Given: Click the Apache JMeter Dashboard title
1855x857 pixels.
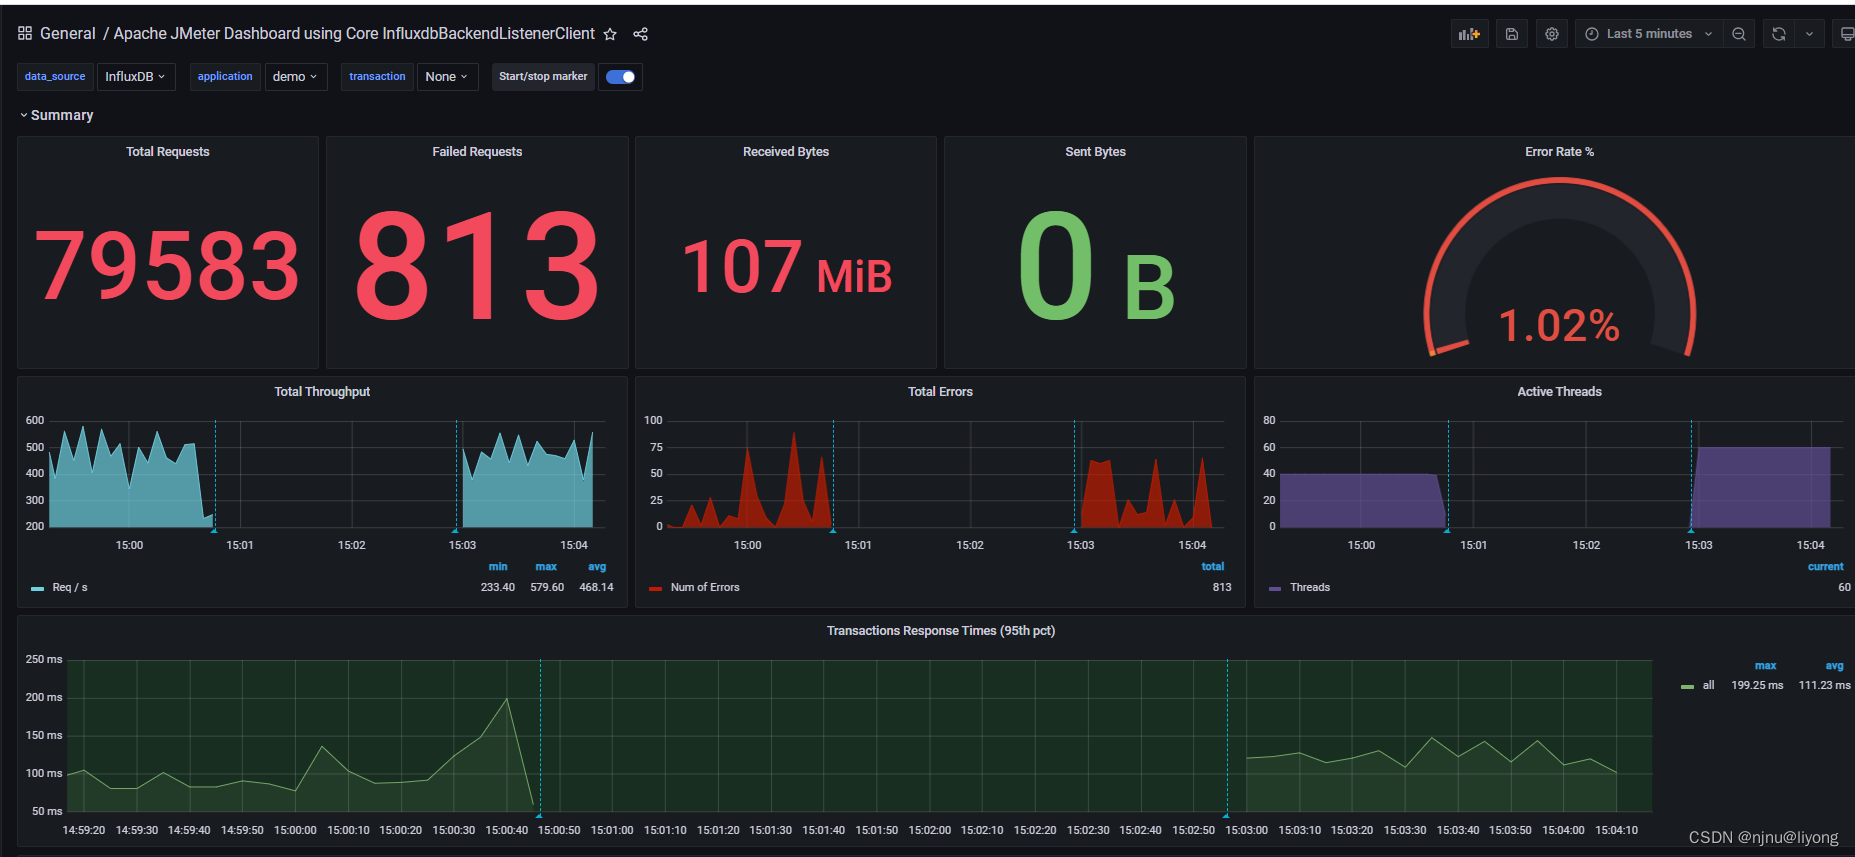Looking at the screenshot, I should (354, 34).
